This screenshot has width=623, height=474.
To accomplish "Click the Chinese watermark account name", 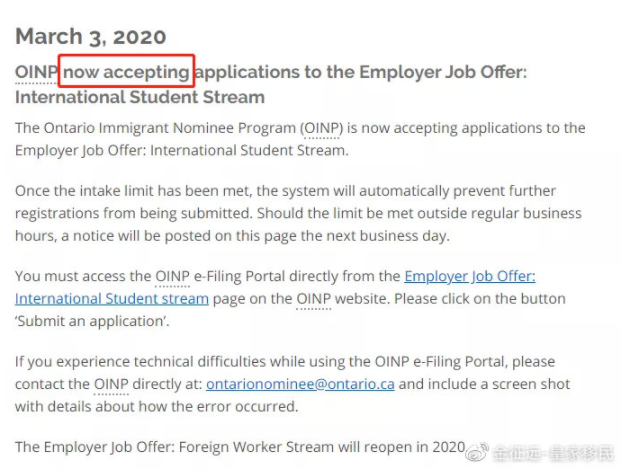I will pos(553,453).
